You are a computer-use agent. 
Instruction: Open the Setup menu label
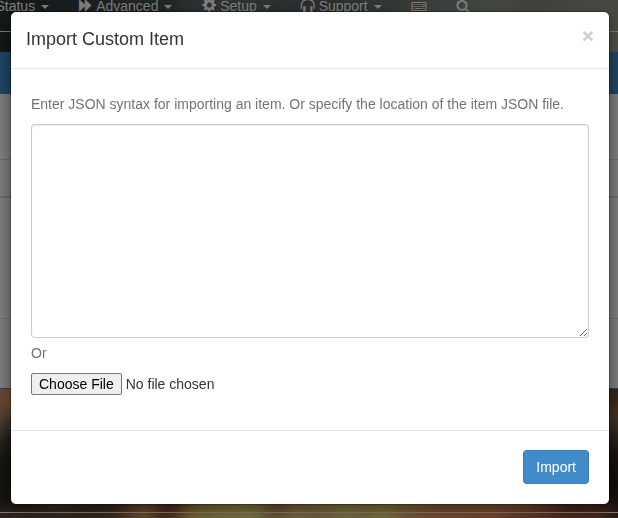point(238,6)
